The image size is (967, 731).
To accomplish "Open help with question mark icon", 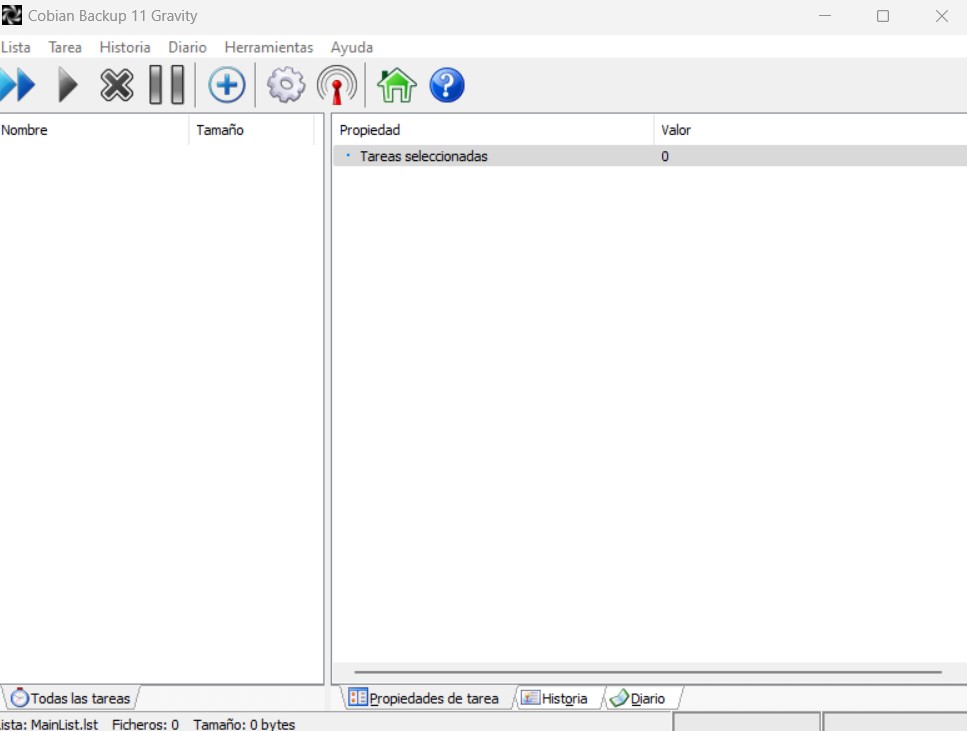I will coord(447,86).
